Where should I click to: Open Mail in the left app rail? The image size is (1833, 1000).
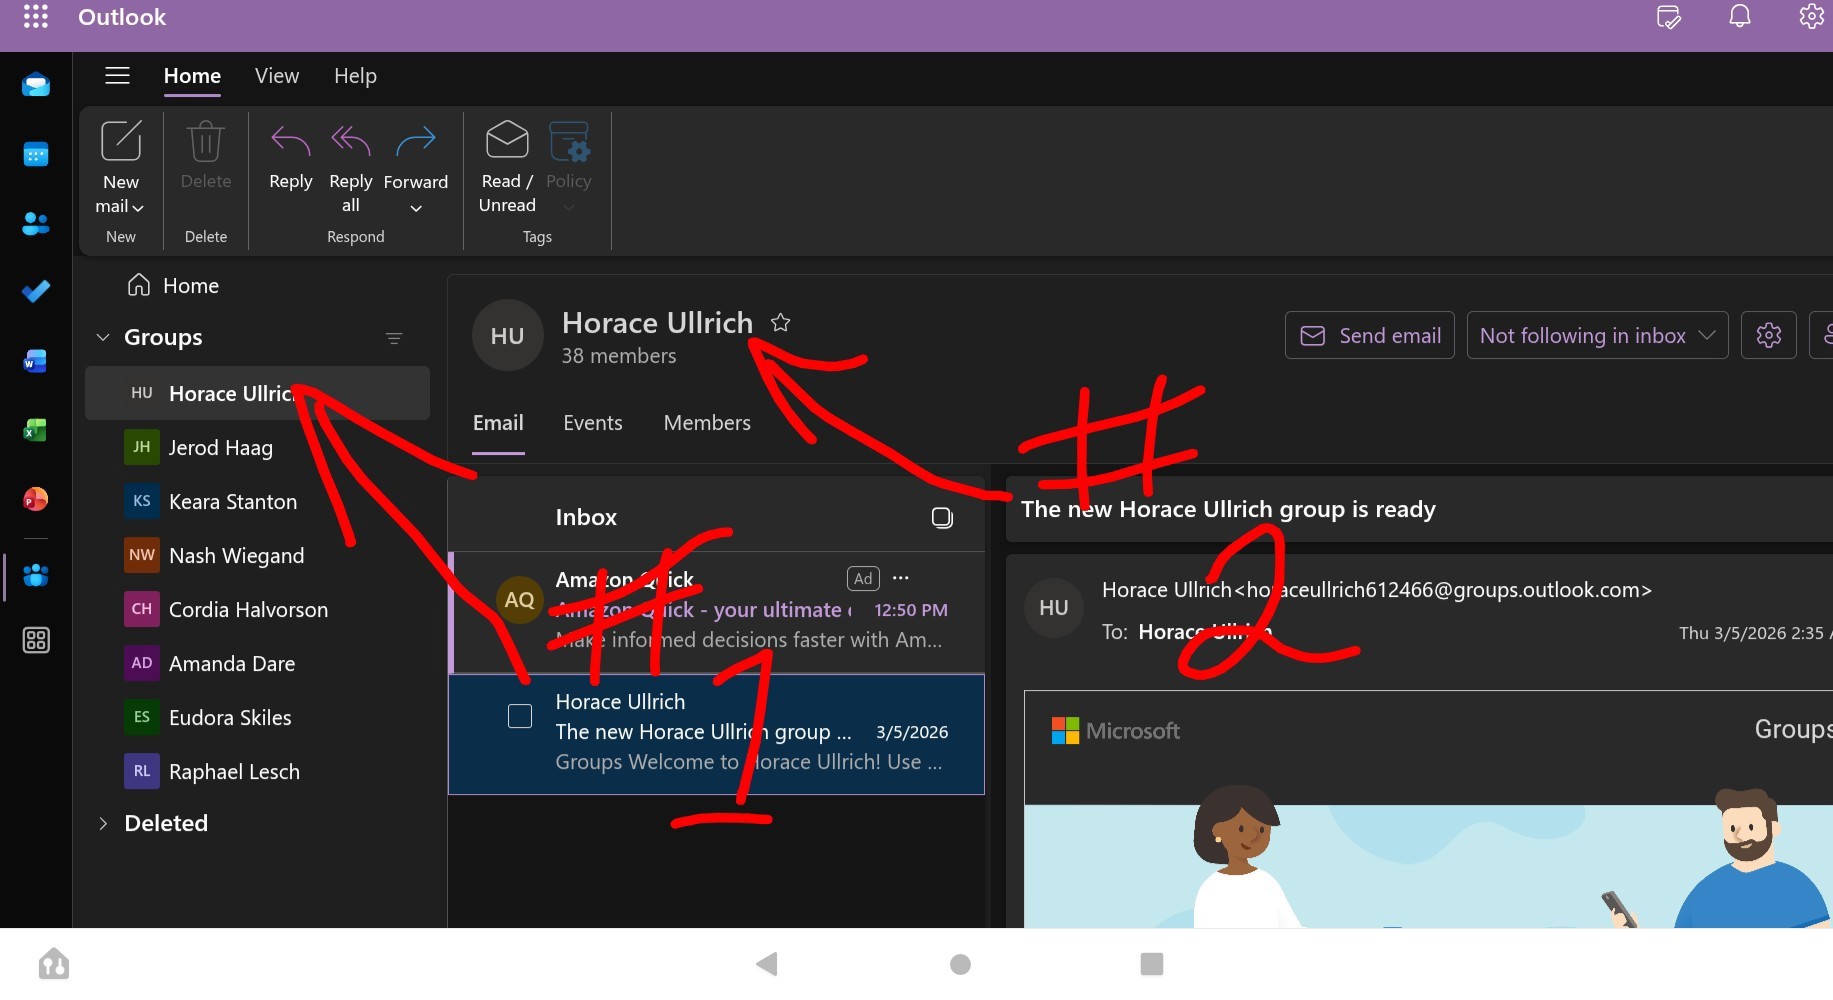pos(36,85)
